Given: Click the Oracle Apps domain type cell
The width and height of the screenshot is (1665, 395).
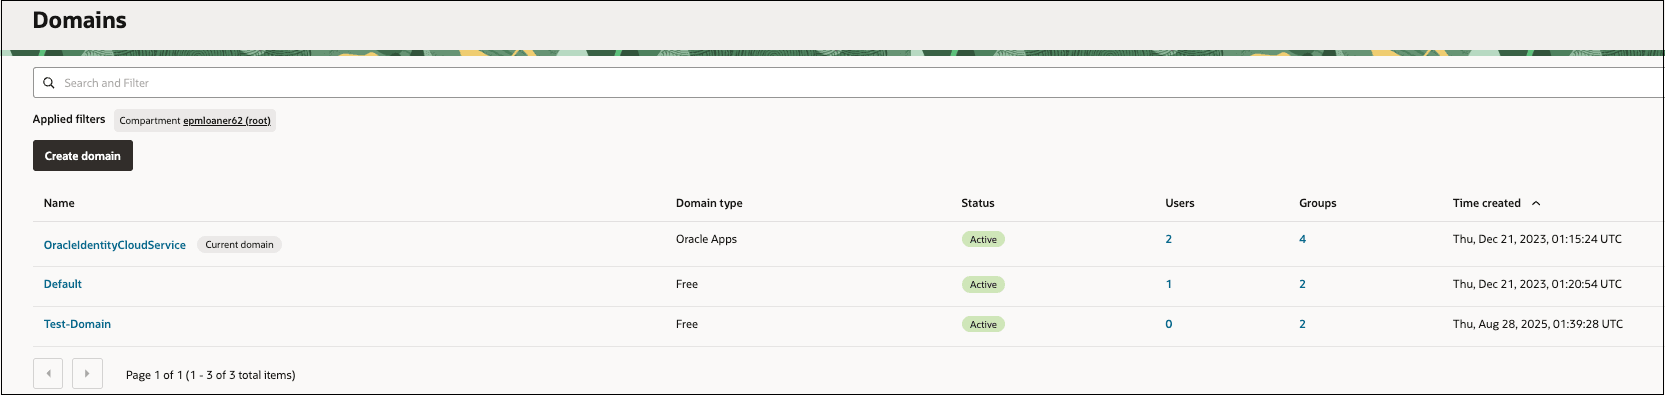Looking at the screenshot, I should tap(706, 239).
